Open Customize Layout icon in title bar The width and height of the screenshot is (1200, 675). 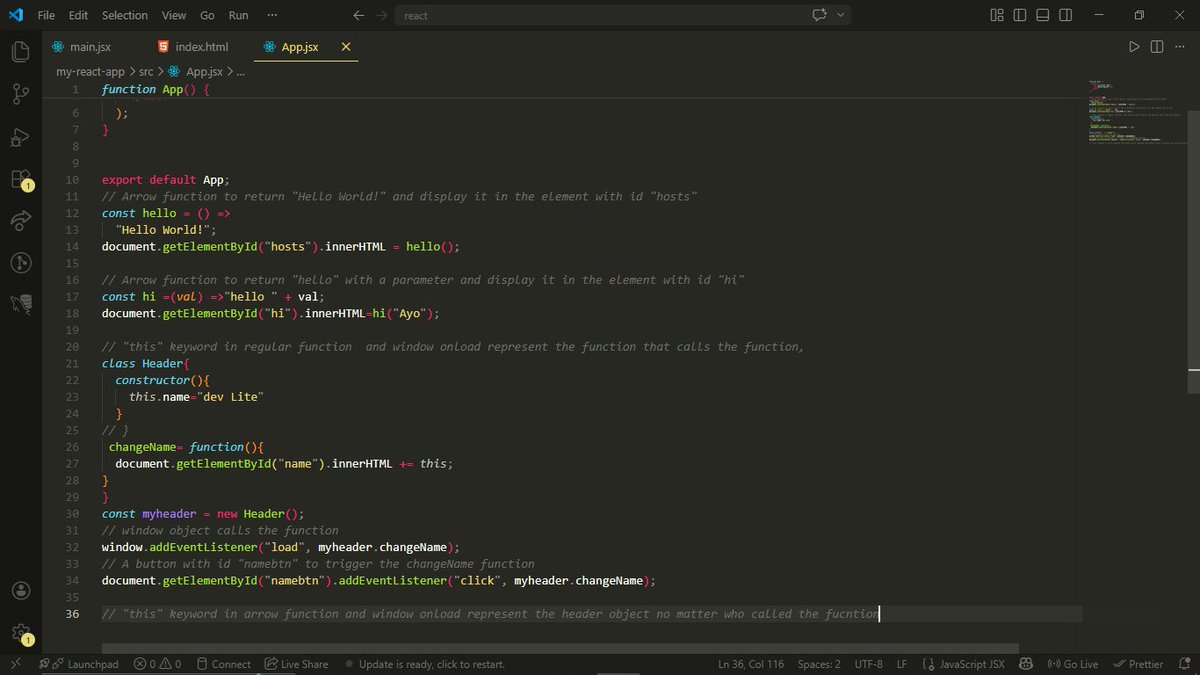pos(997,15)
